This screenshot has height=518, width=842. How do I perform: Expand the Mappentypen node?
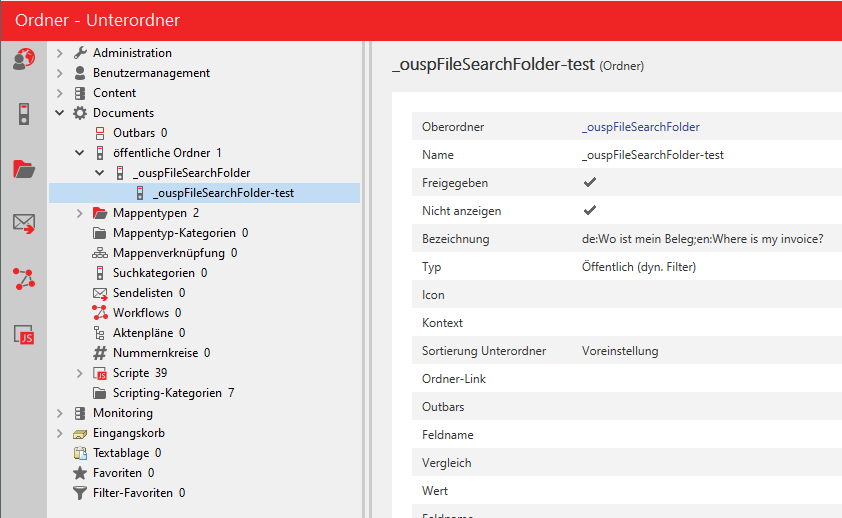click(x=80, y=213)
